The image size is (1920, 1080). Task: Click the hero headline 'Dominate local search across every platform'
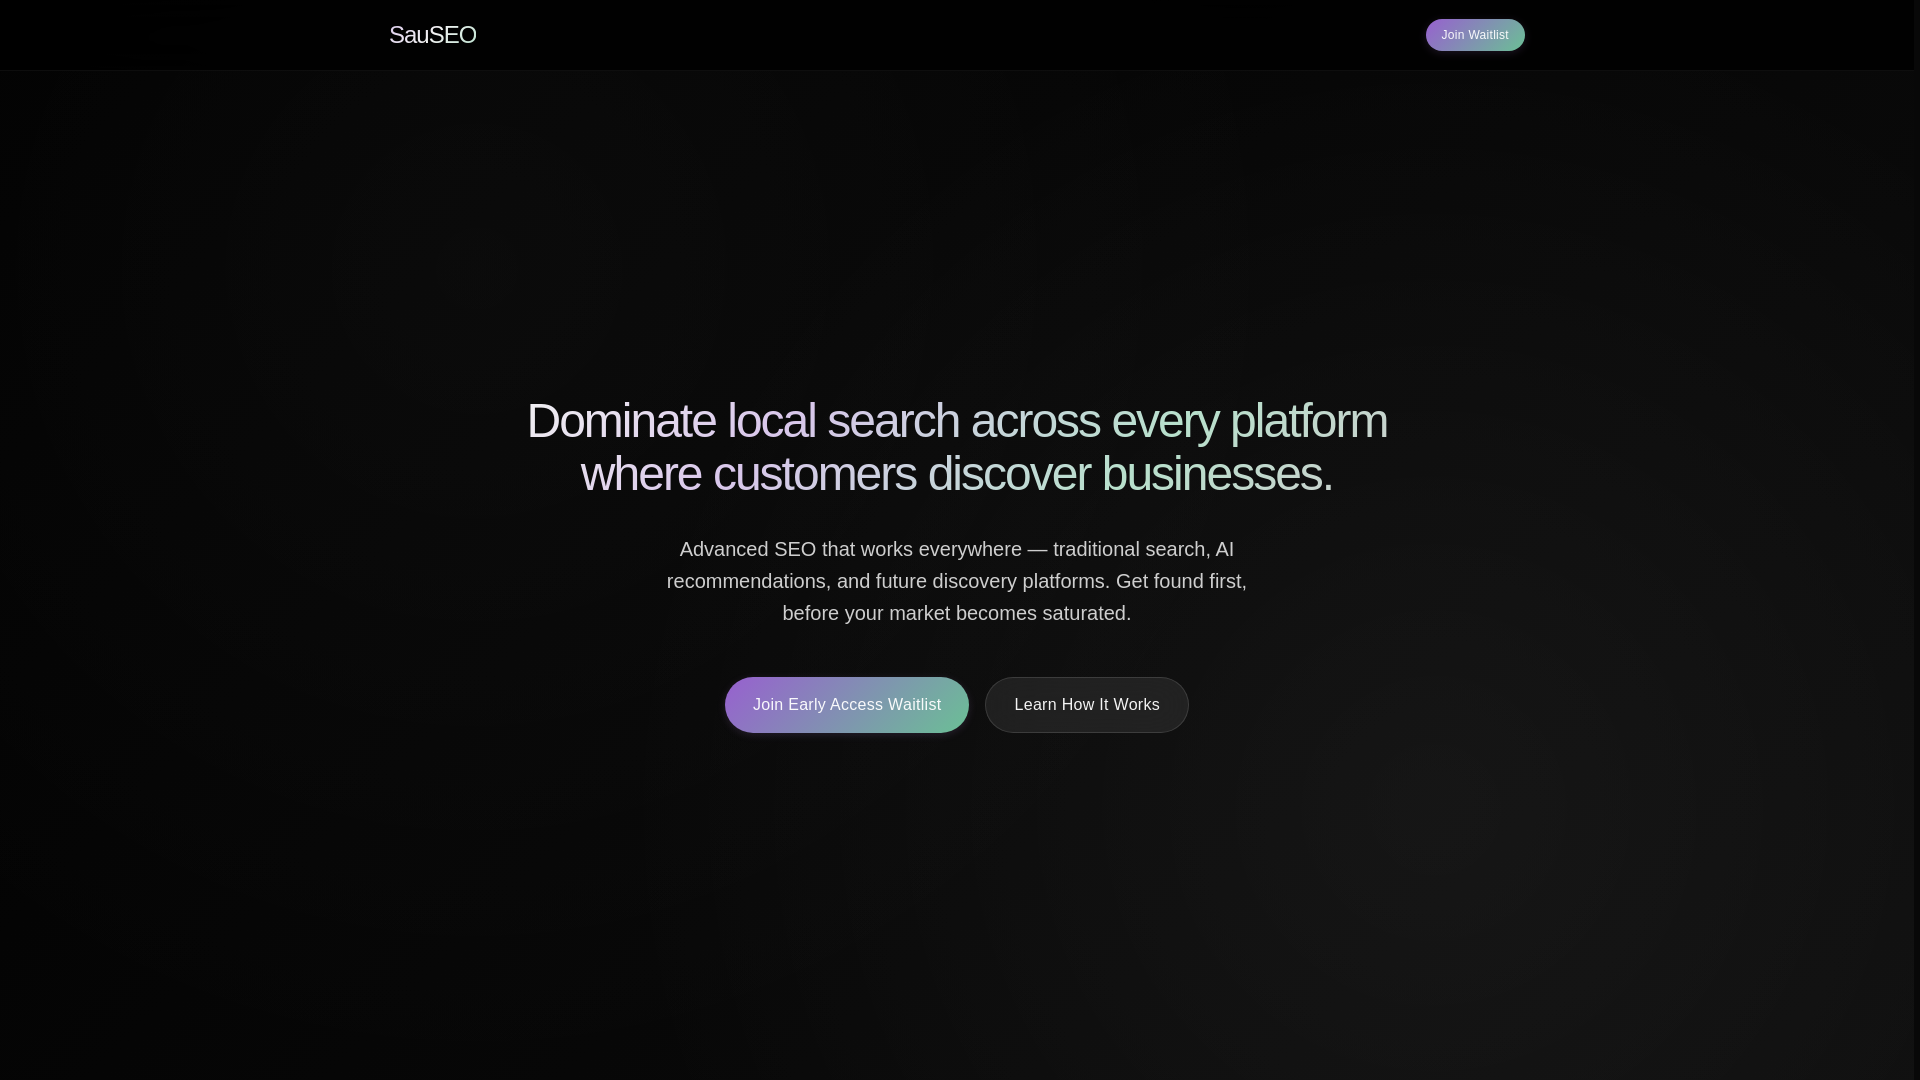coord(957,447)
